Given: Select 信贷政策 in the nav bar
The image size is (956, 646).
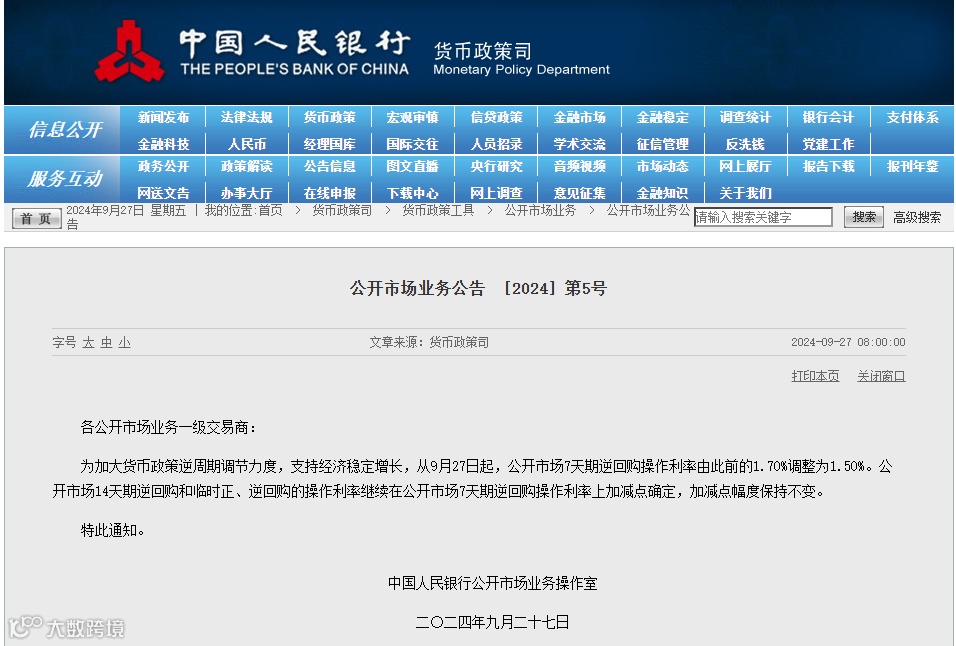Looking at the screenshot, I should pos(496,118).
